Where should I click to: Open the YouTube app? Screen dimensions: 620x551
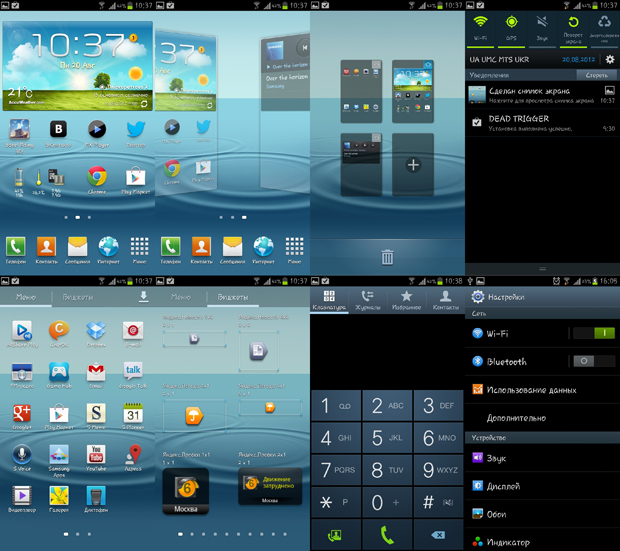tap(96, 454)
